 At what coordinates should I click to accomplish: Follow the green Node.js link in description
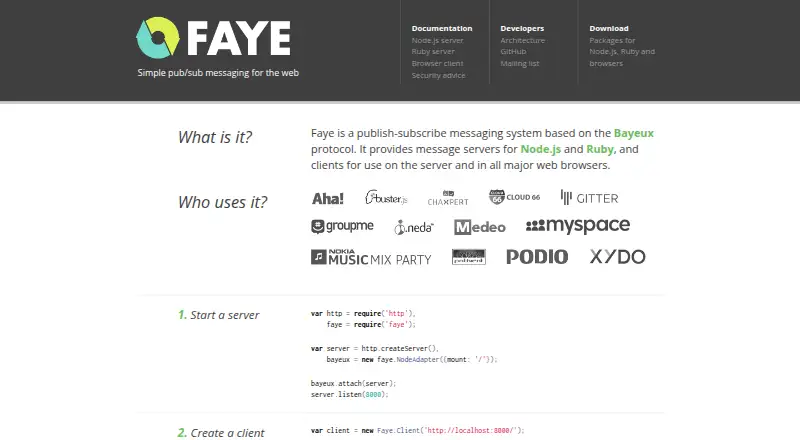[x=540, y=149]
